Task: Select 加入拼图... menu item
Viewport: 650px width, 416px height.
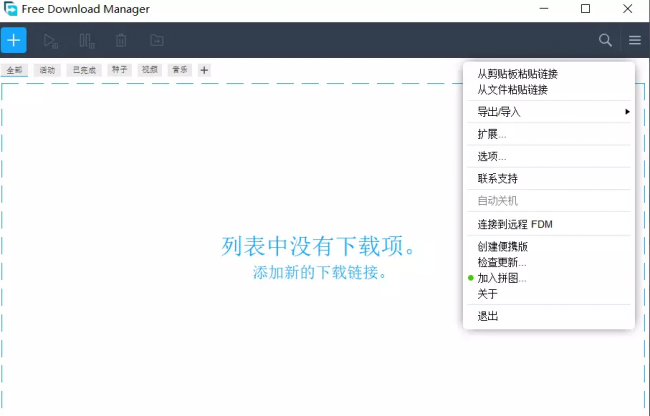Action: [x=548, y=278]
